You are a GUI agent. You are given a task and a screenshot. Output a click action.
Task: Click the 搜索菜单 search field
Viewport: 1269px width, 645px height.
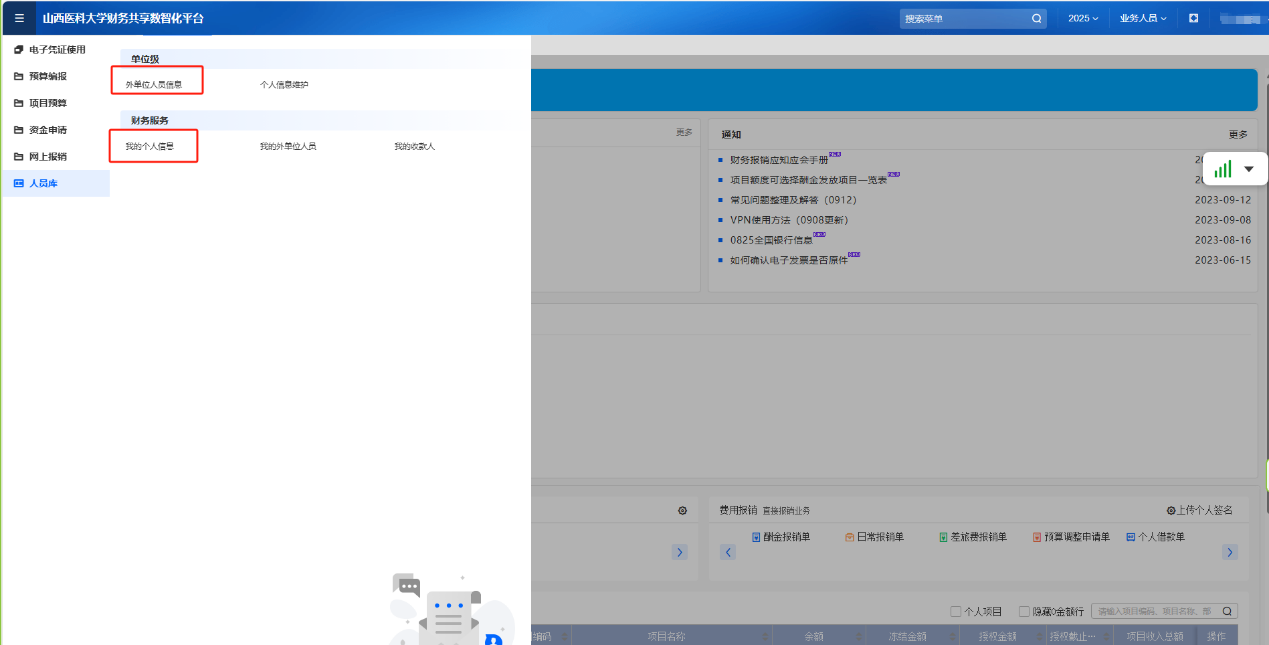pyautogui.click(x=963, y=18)
